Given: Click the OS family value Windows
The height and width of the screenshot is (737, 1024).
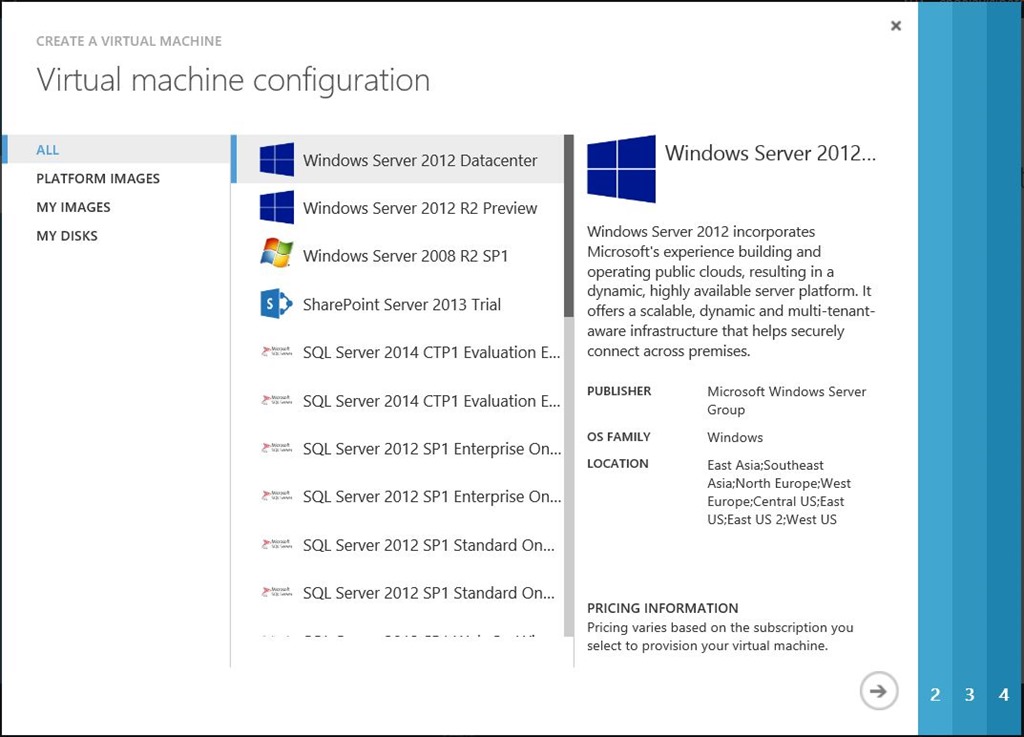Looking at the screenshot, I should [735, 437].
